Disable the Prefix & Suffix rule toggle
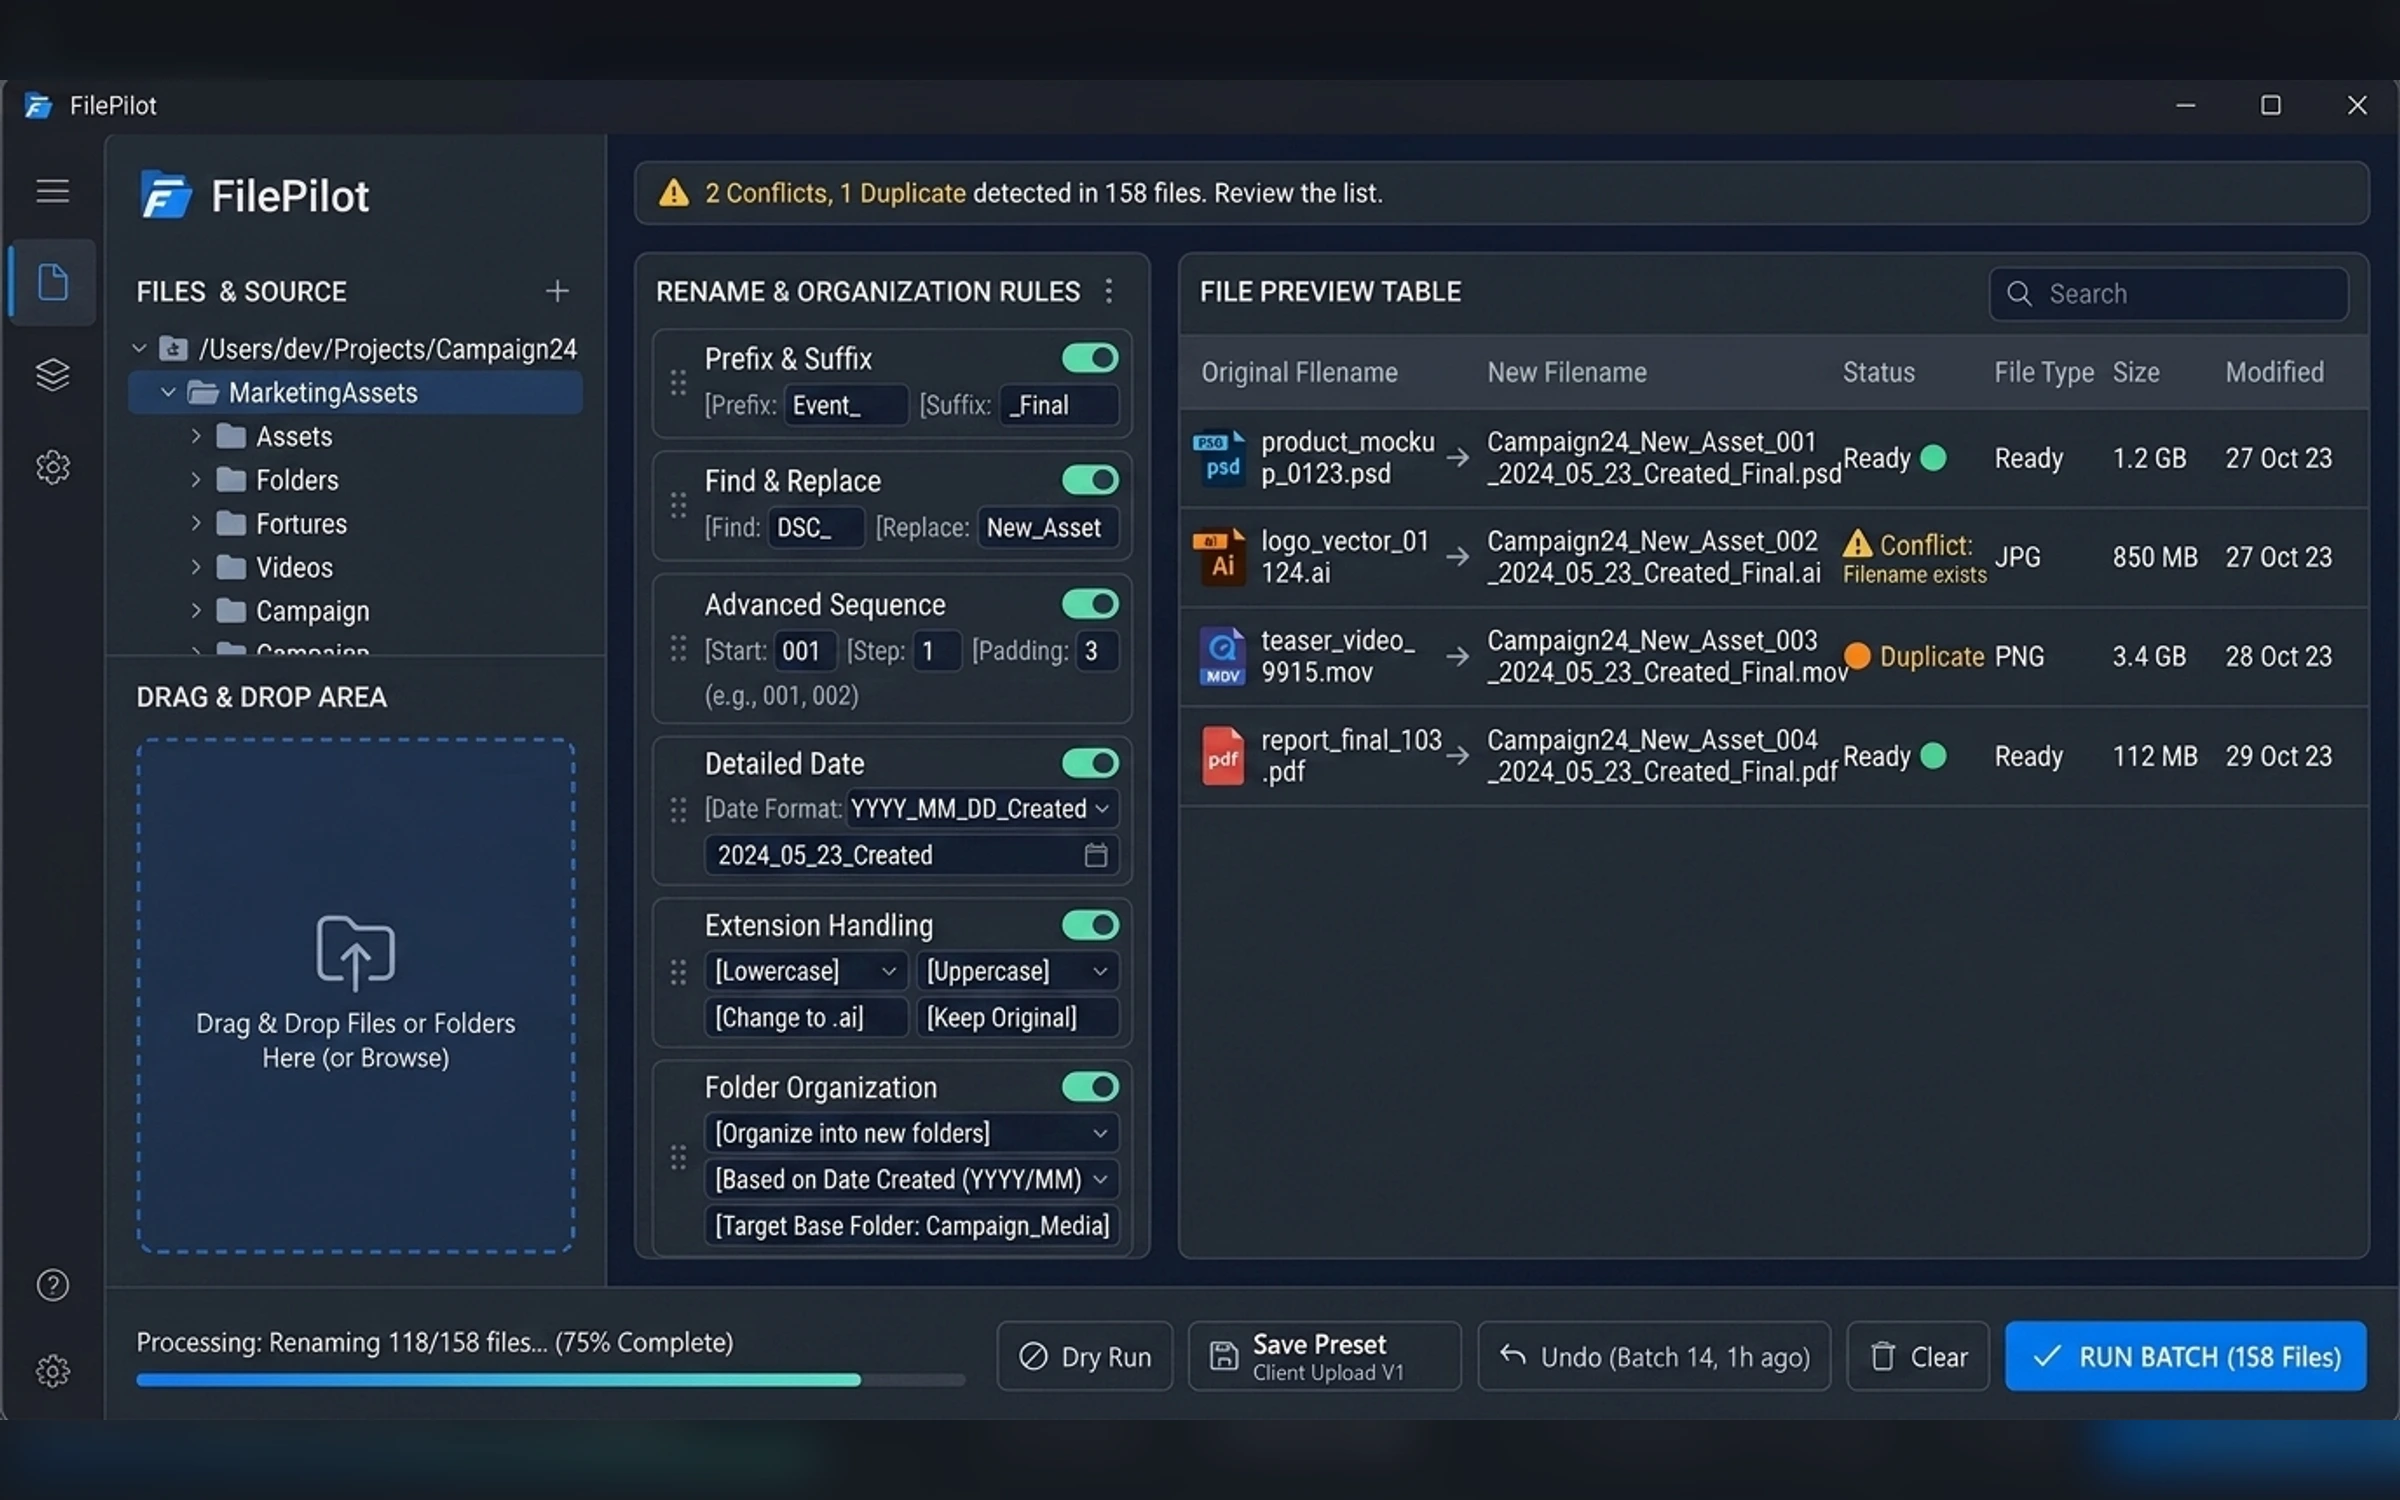 1090,358
